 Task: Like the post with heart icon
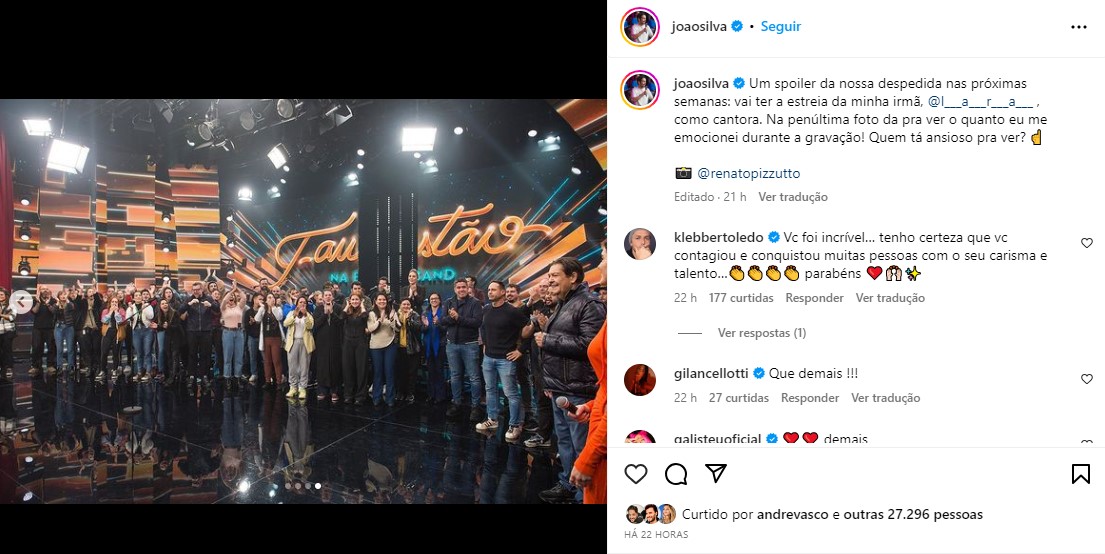pos(636,474)
